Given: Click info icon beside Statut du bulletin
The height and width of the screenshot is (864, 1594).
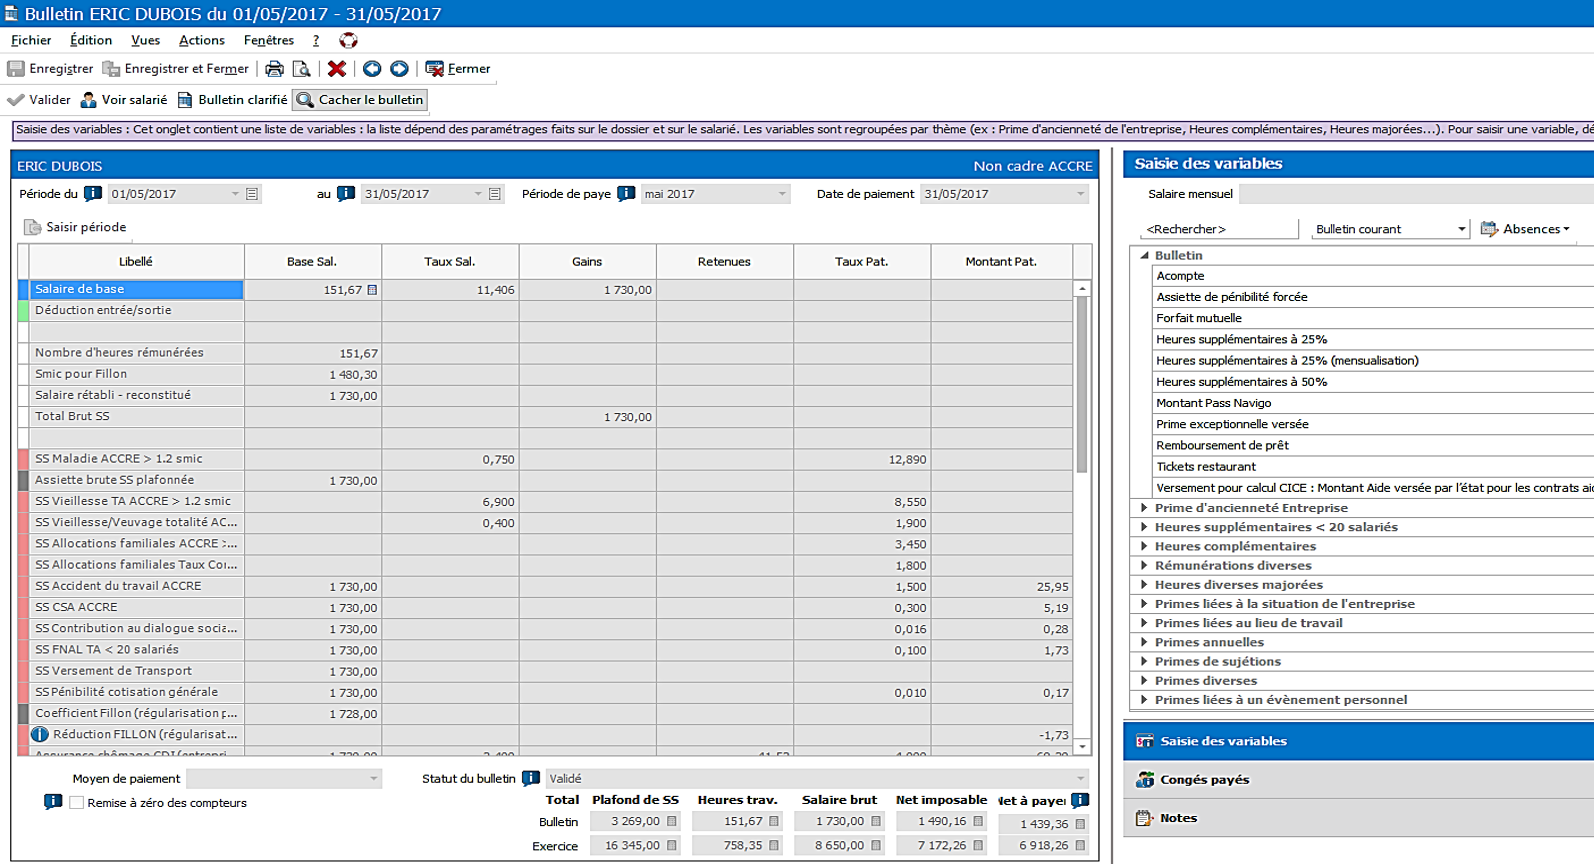Looking at the screenshot, I should 531,778.
